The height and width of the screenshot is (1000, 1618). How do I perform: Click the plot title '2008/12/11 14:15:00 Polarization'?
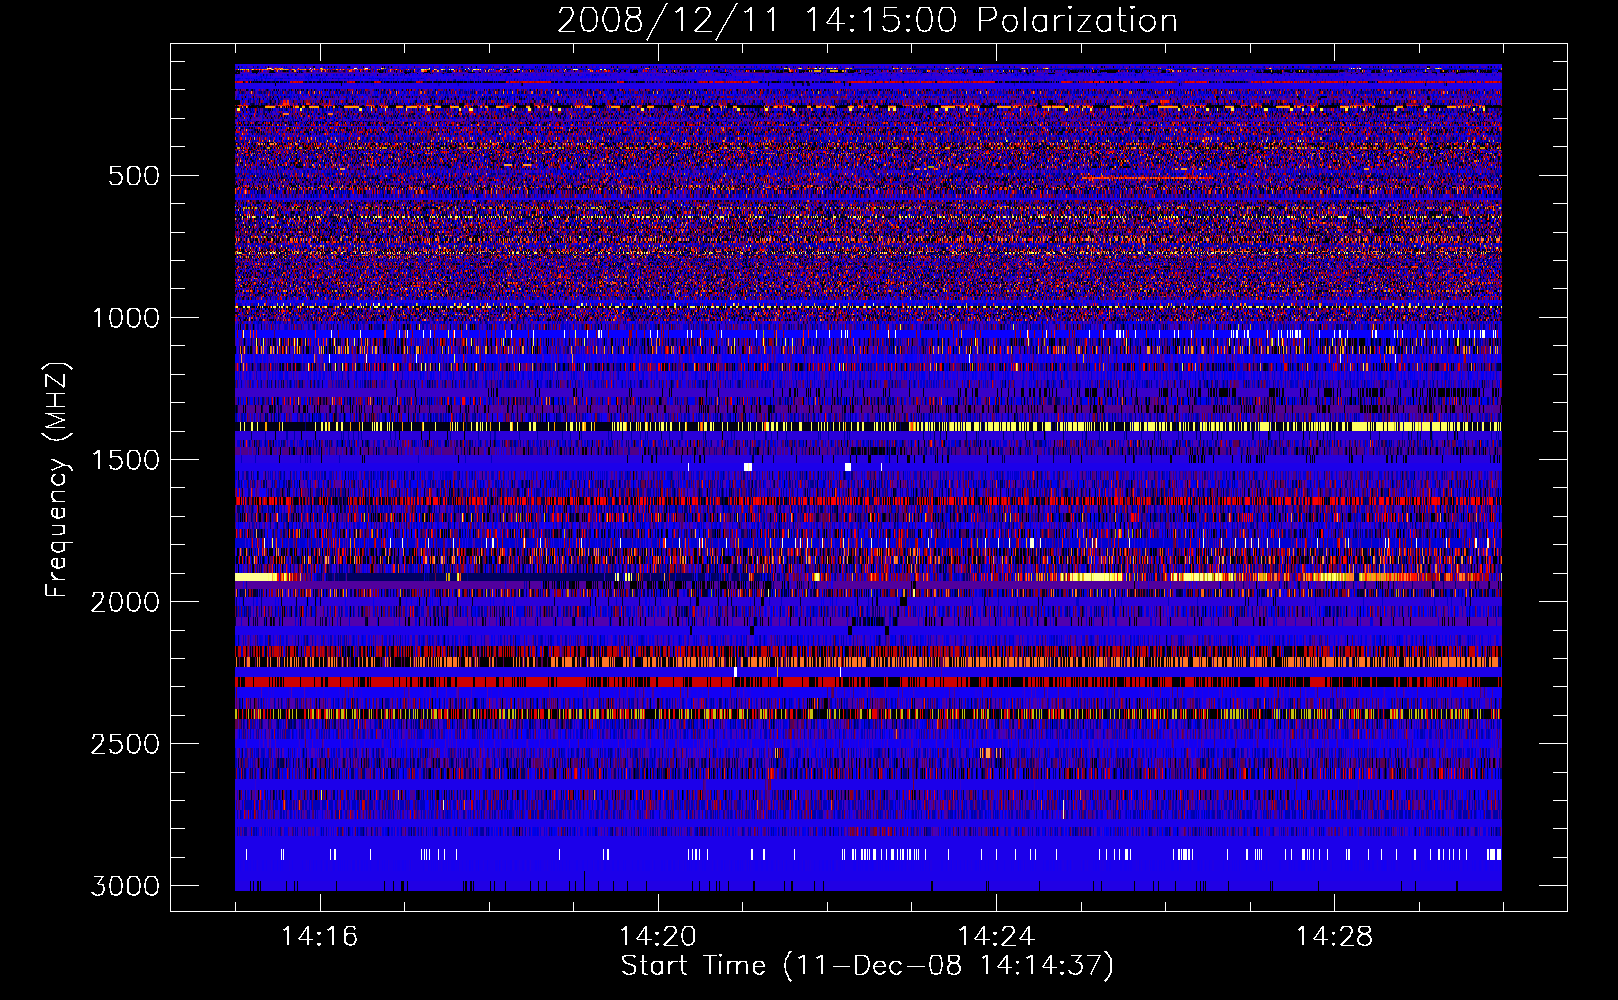click(867, 20)
